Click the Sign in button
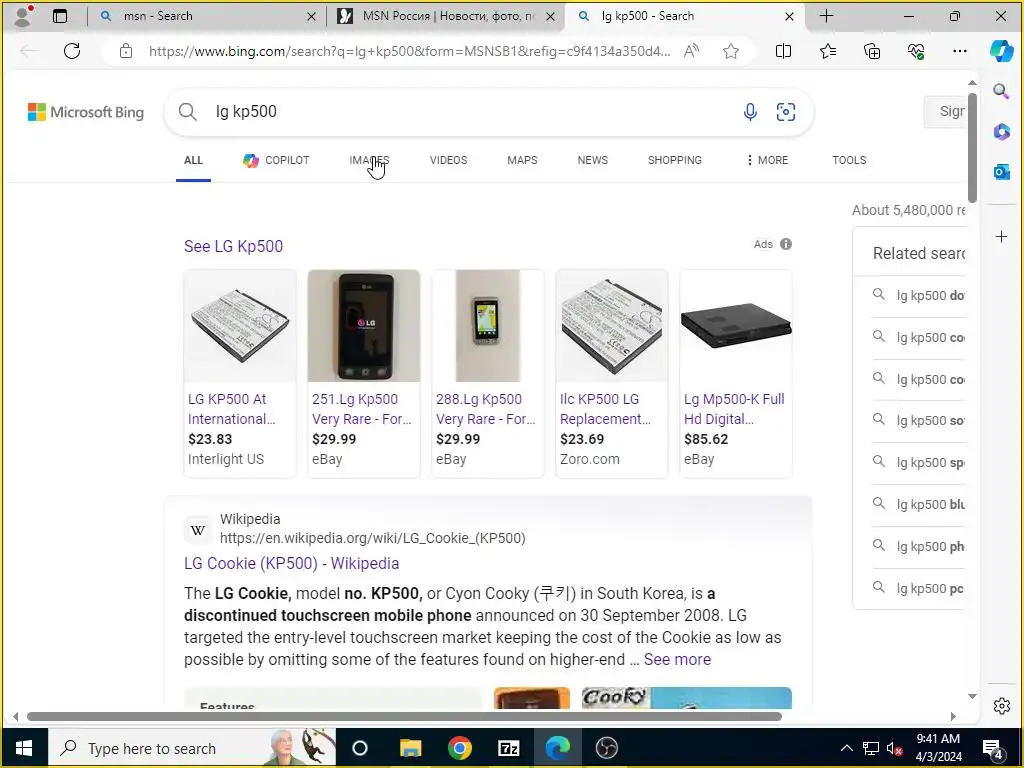 [944, 112]
